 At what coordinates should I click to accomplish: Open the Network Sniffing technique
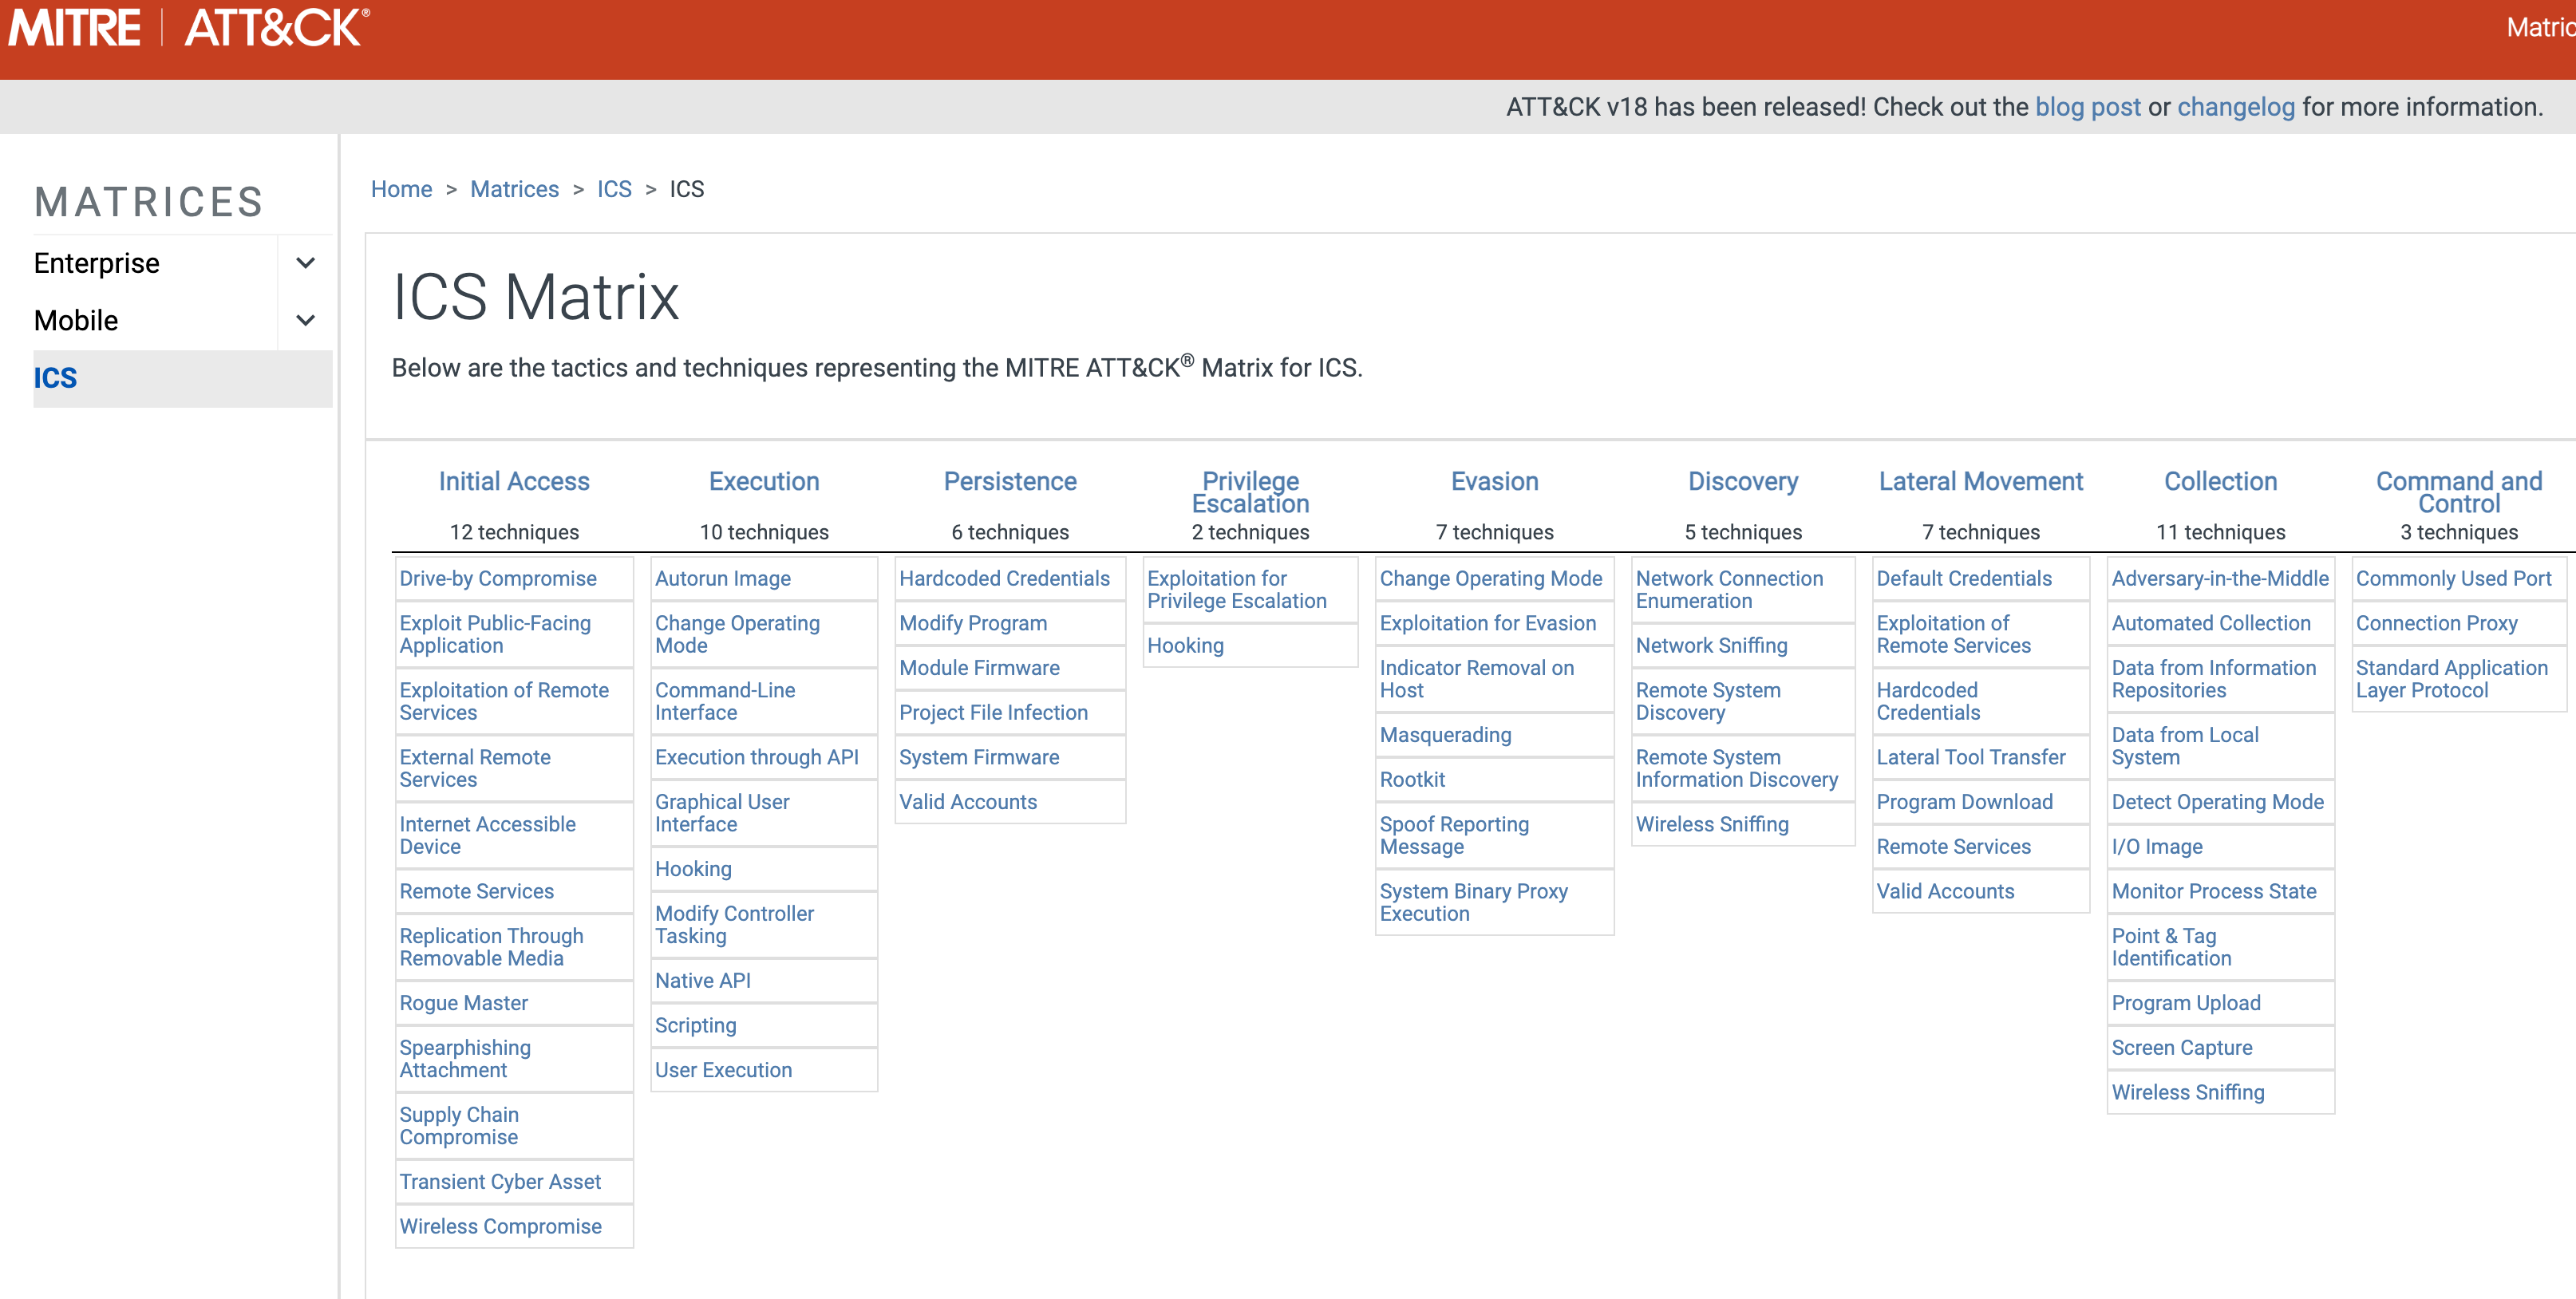1711,645
